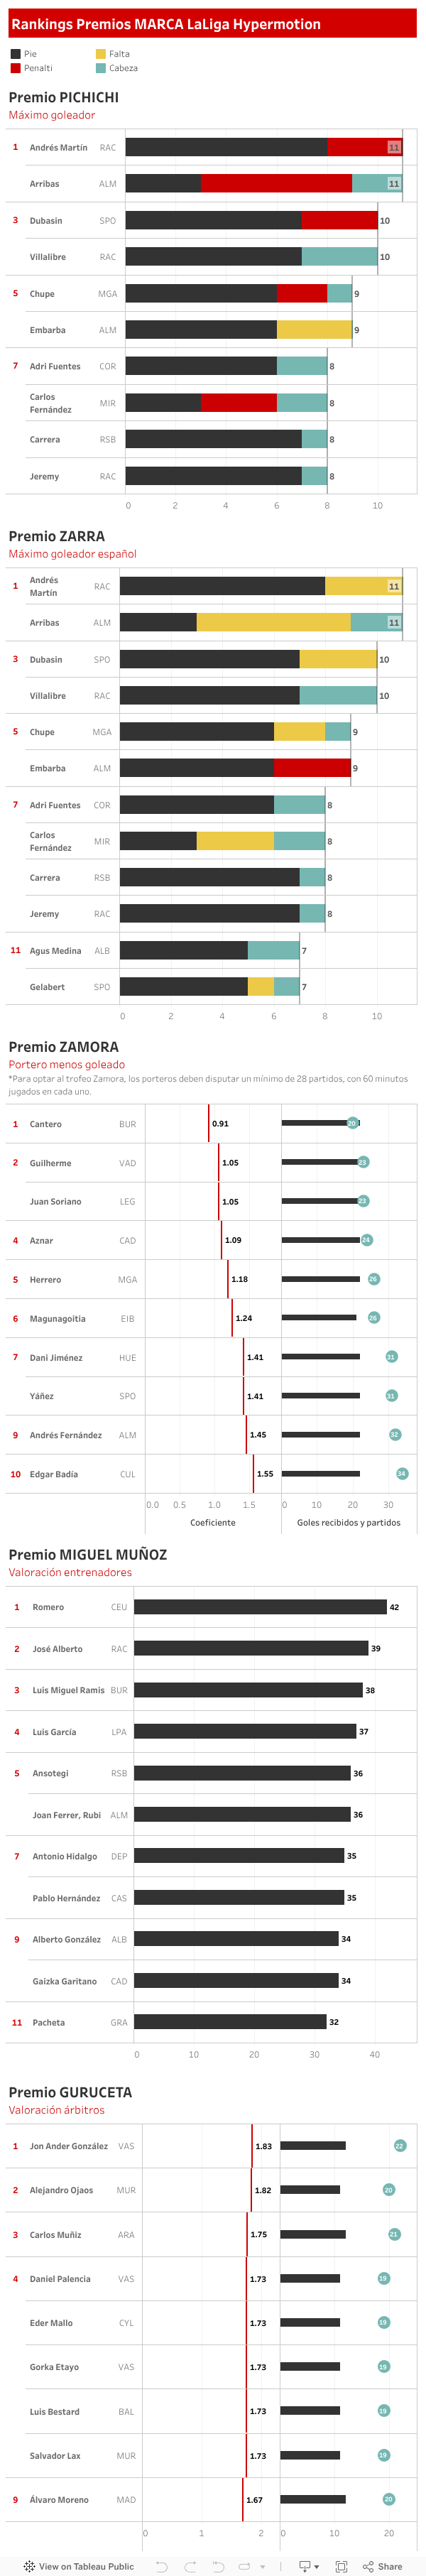Click Jon Ander González's 1.83 mark
The image size is (426, 2576).
pyautogui.click(x=252, y=2146)
